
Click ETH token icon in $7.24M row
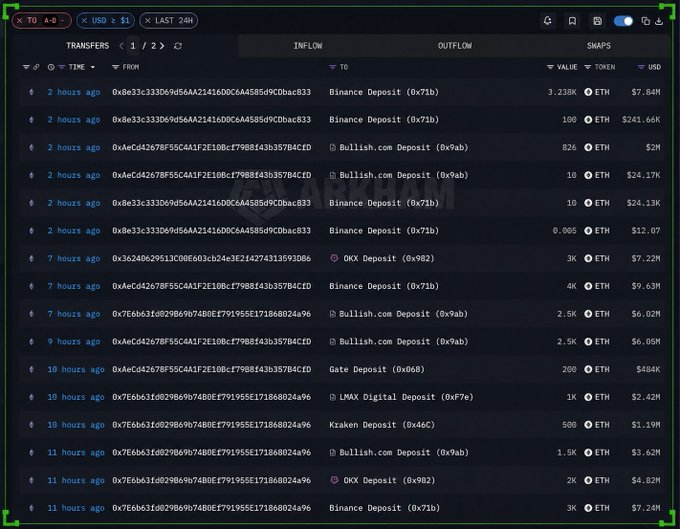tap(588, 508)
